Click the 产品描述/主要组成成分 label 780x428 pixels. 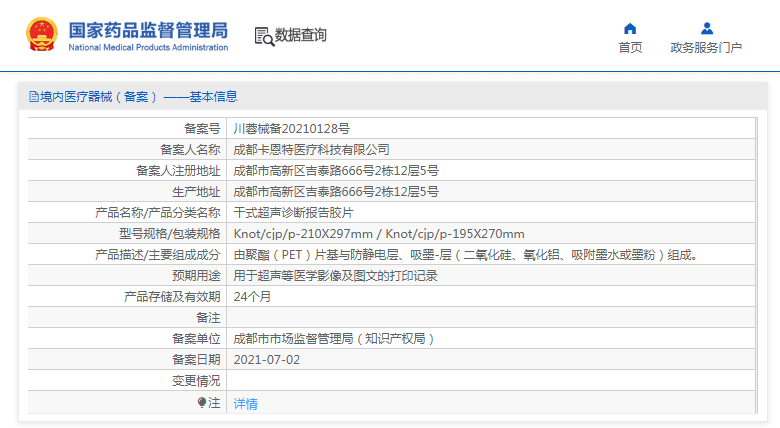(x=158, y=255)
